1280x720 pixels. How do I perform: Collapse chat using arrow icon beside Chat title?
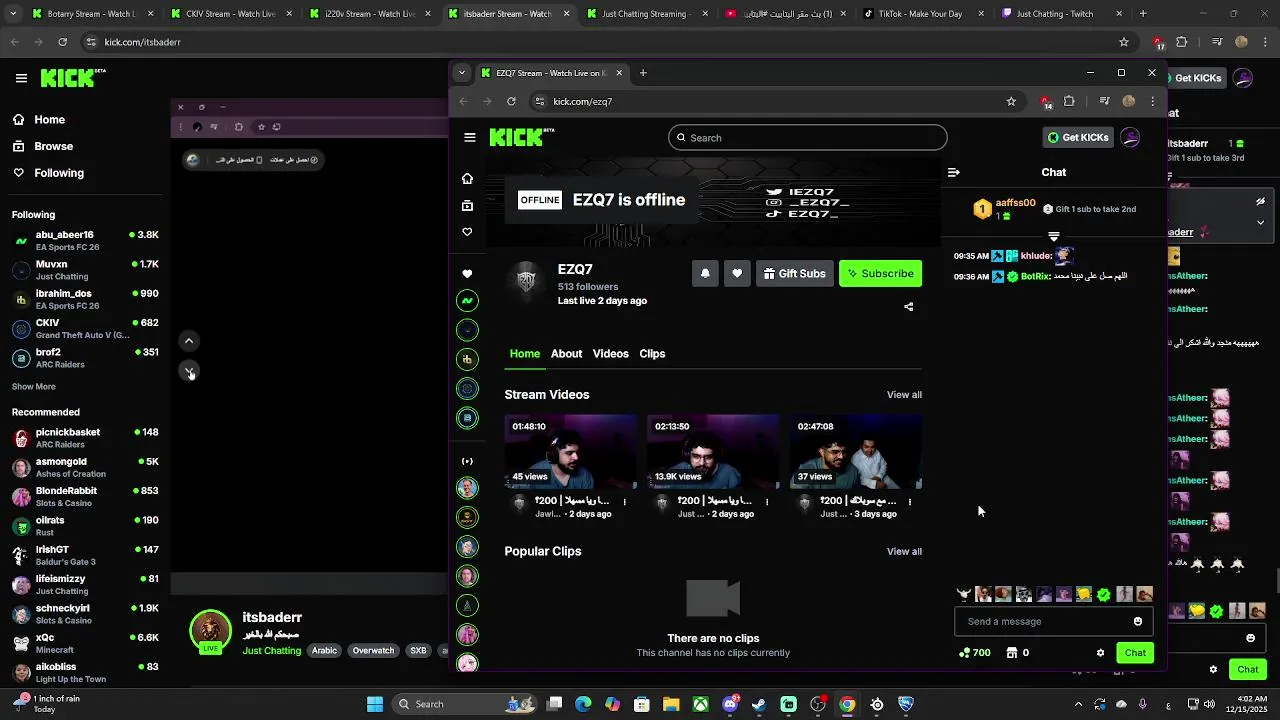coord(953,172)
